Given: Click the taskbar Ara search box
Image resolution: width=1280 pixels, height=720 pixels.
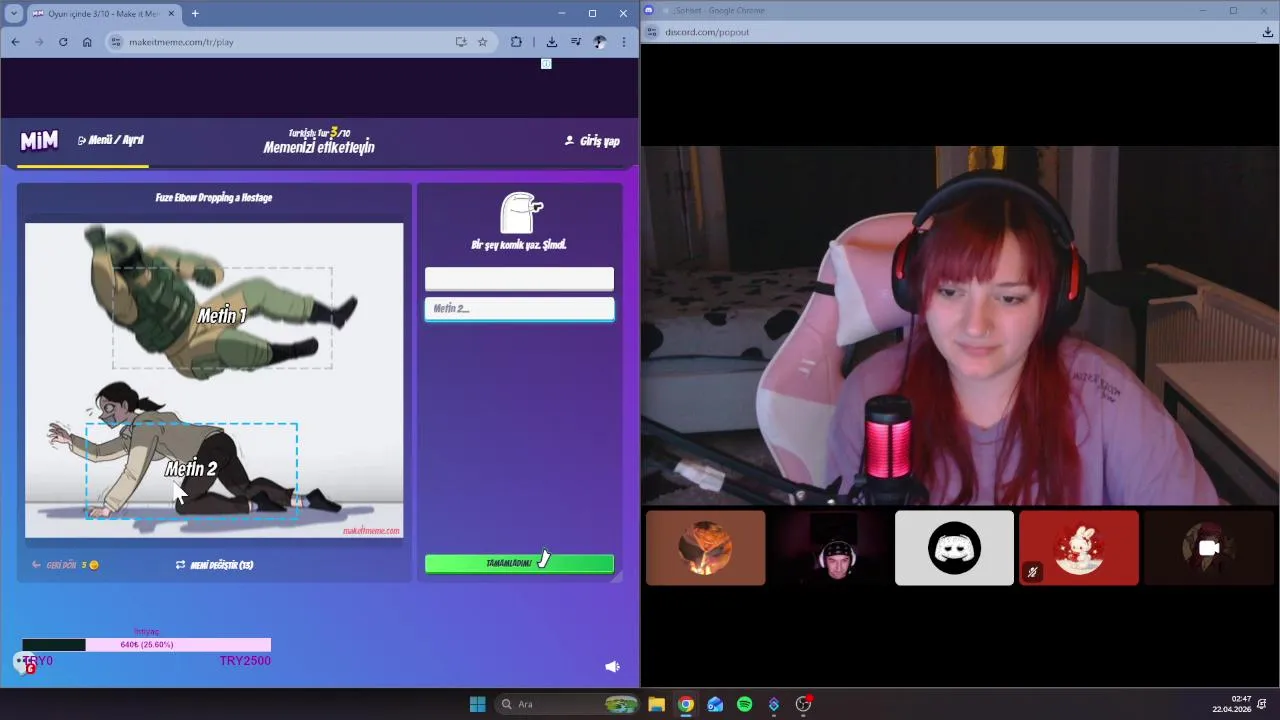Looking at the screenshot, I should 568,704.
